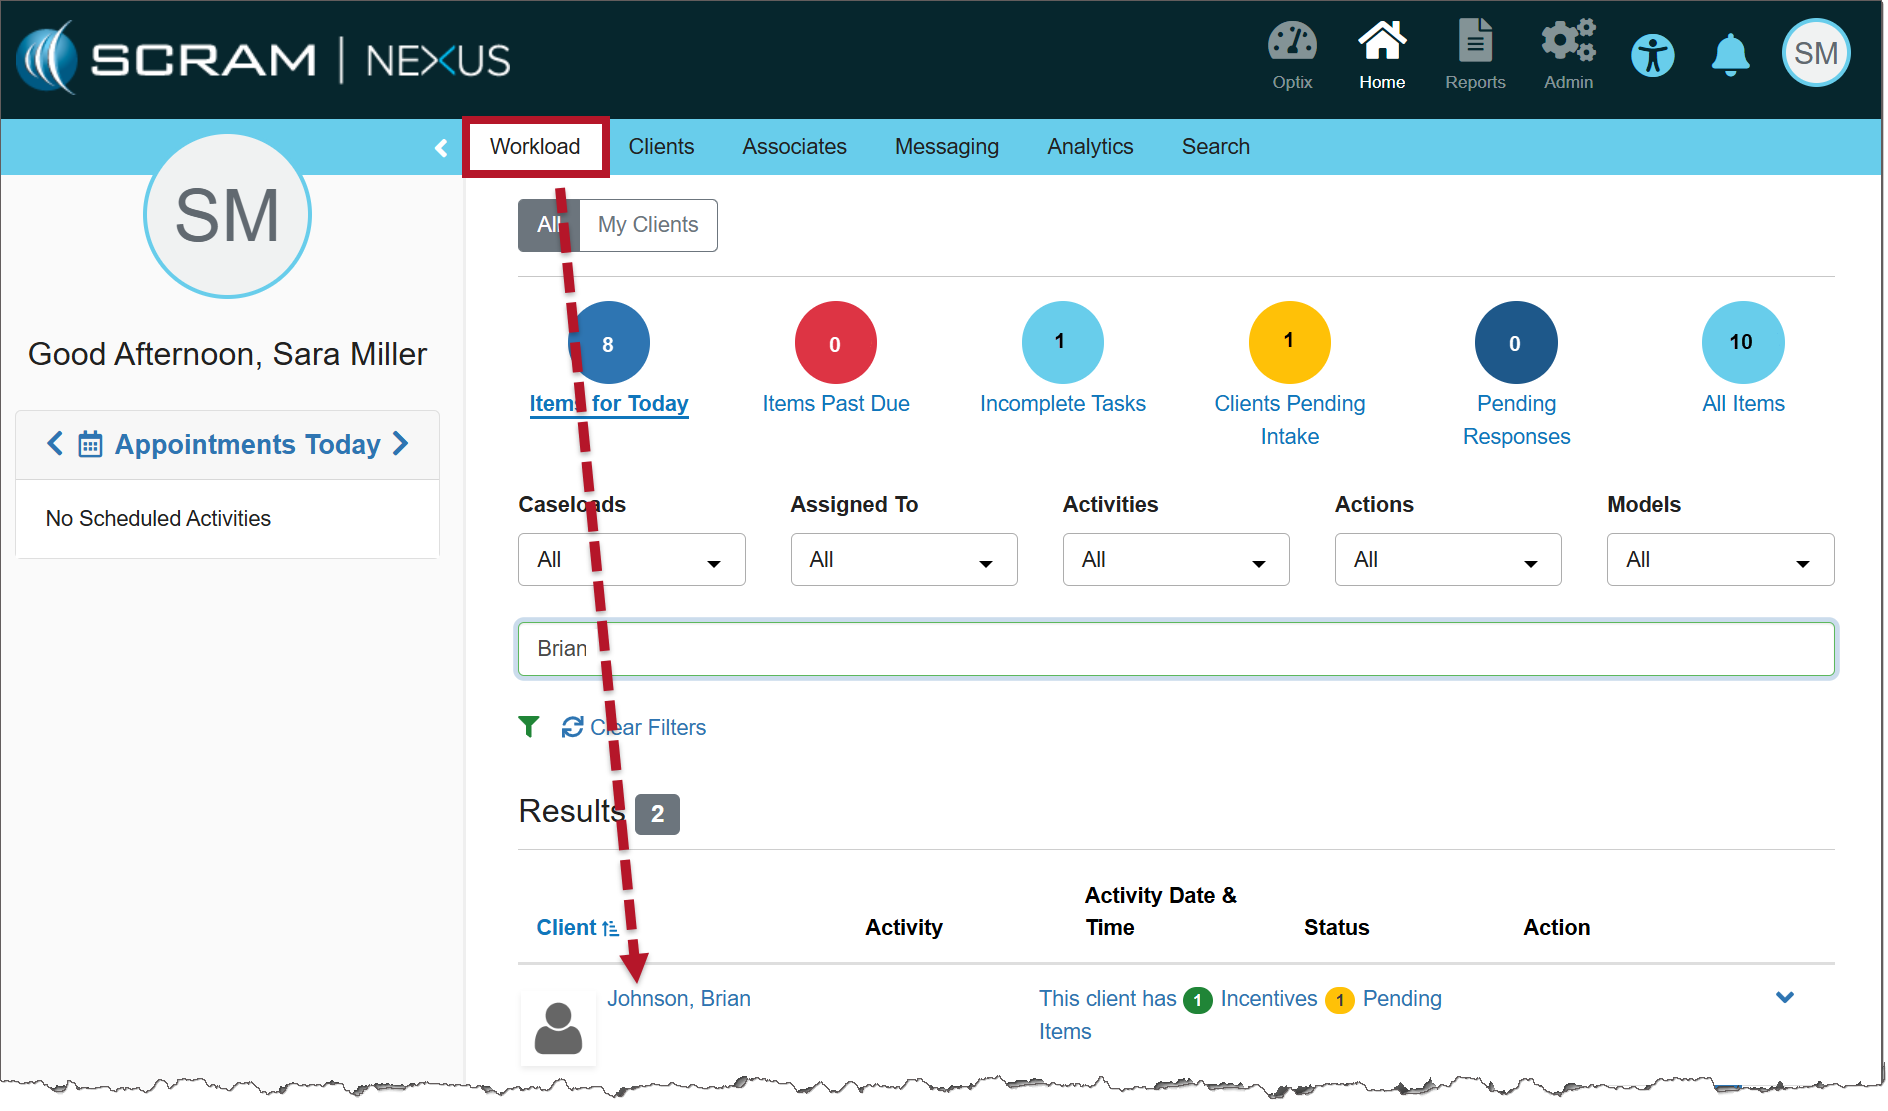Toggle the All clients view
Image resolution: width=1888 pixels, height=1111 pixels.
[x=548, y=225]
